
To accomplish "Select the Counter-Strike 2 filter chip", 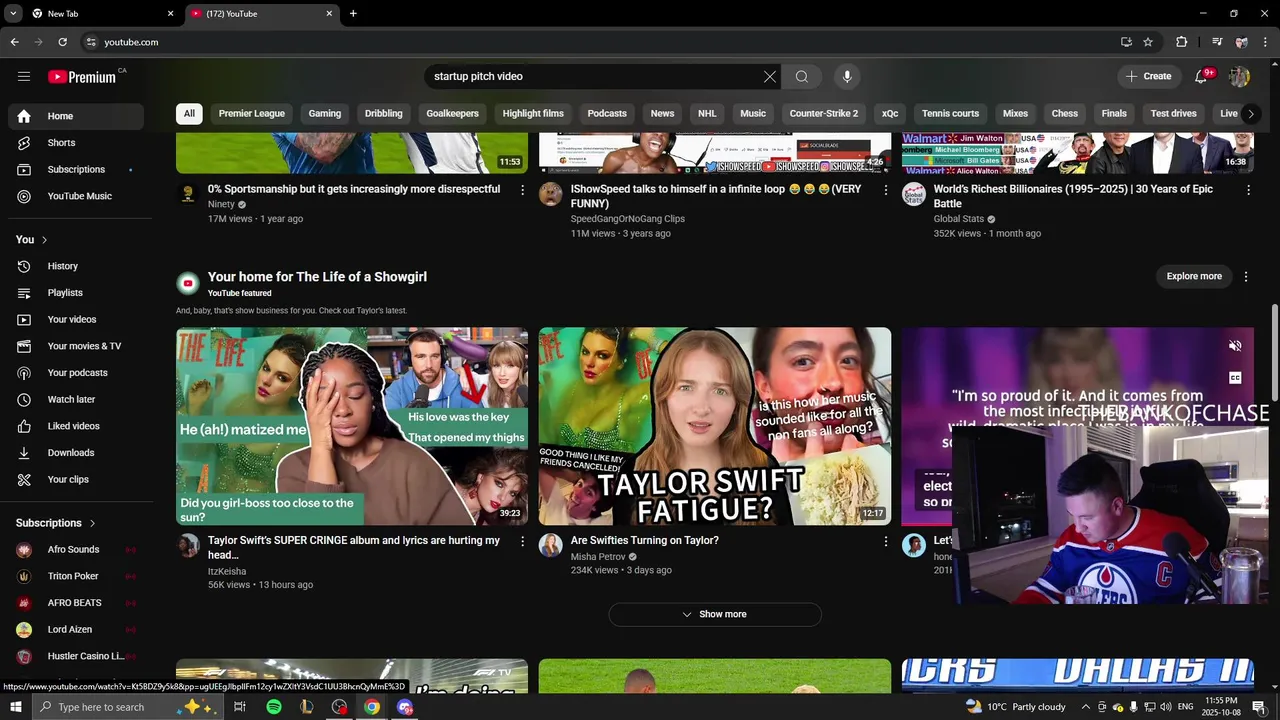I will coord(824,113).
